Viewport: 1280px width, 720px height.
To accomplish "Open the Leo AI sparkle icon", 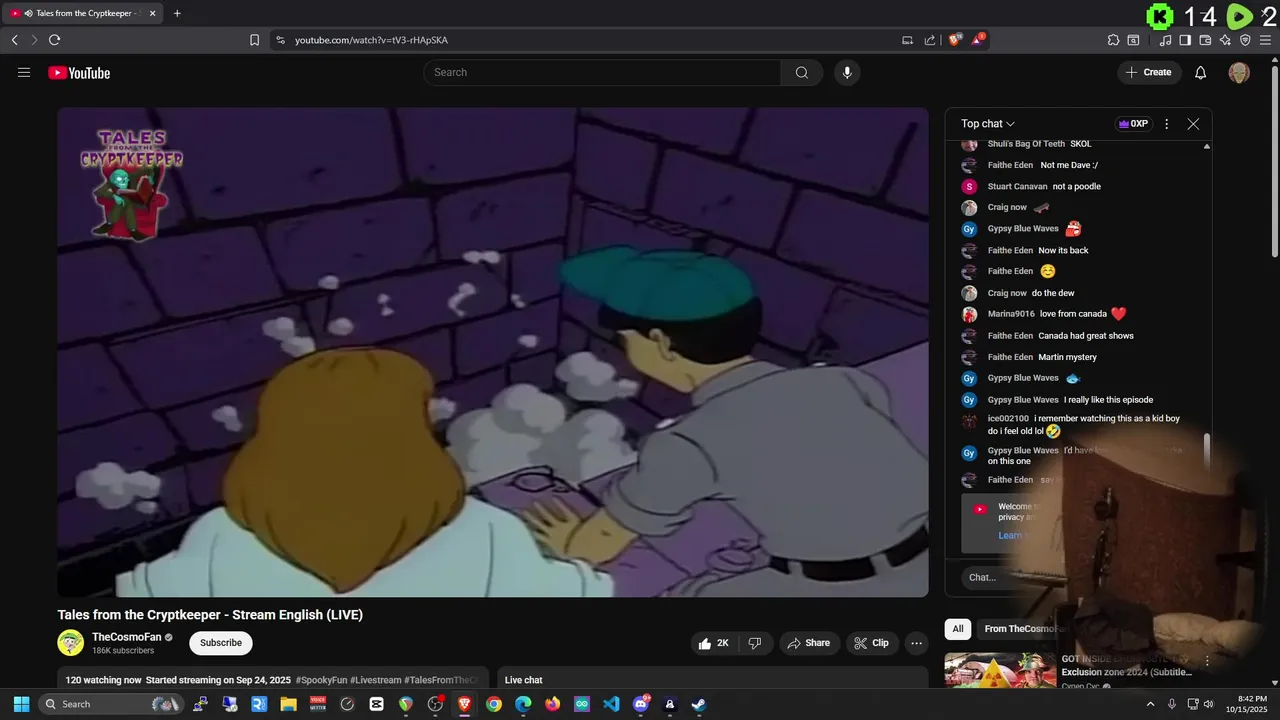I will coord(1225,40).
